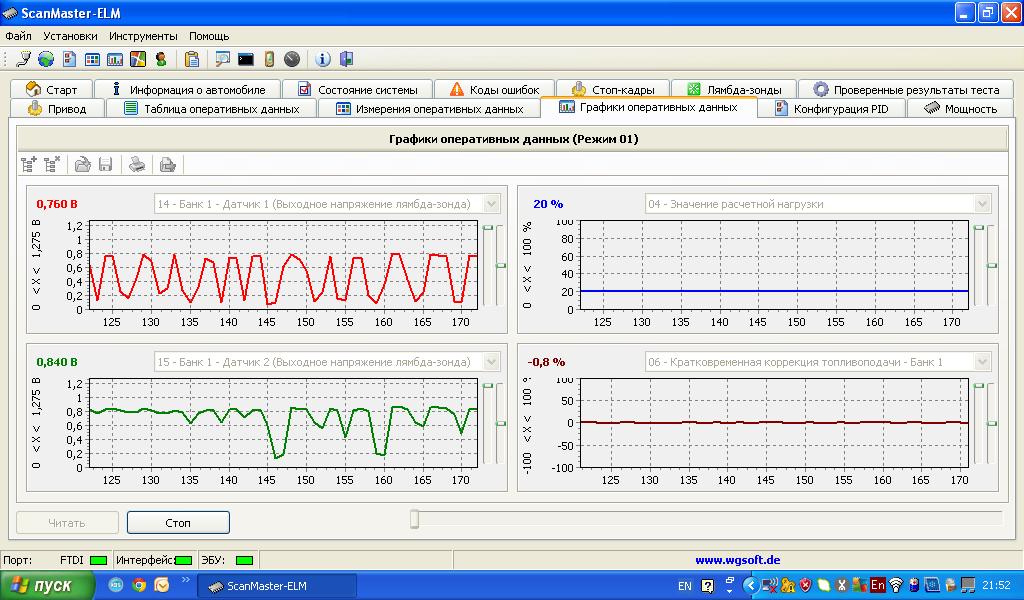Click the bar chart toolbar icon
The width and height of the screenshot is (1024, 600).
click(115, 59)
